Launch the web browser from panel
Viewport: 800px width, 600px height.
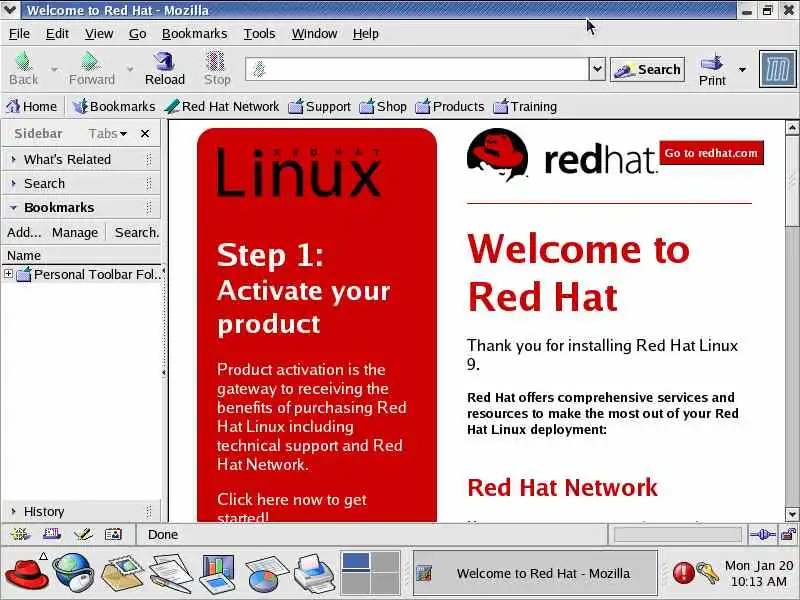pyautogui.click(x=73, y=572)
